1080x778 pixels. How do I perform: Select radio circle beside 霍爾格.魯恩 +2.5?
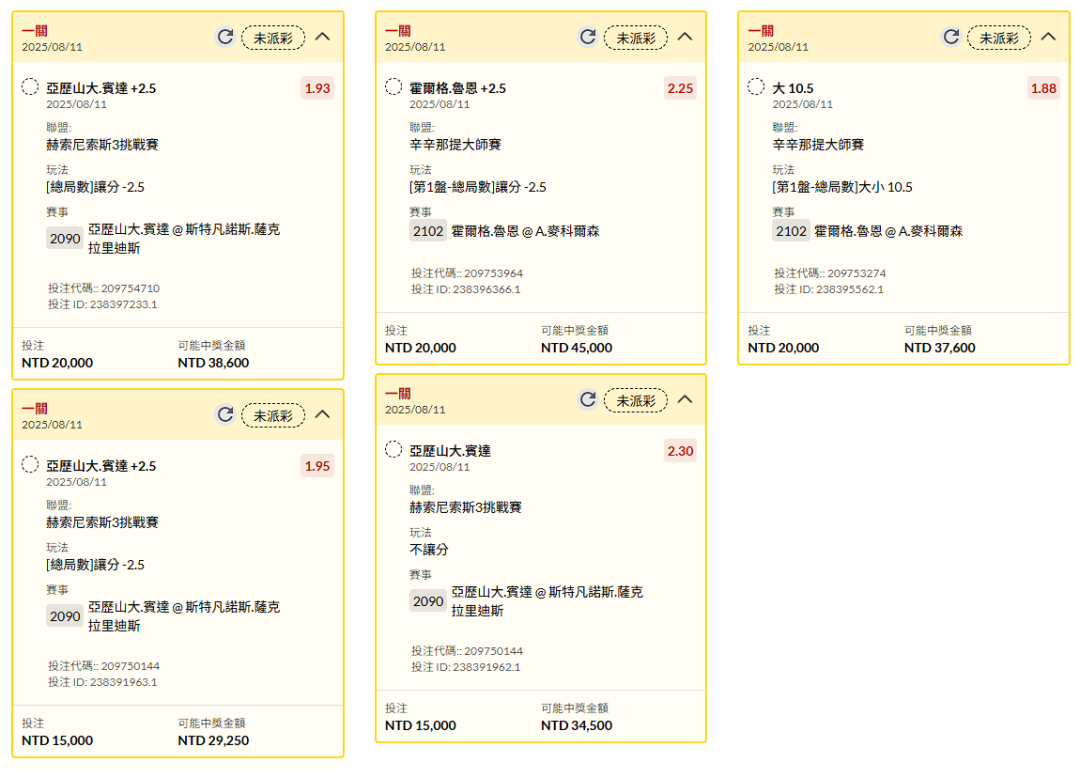point(393,87)
